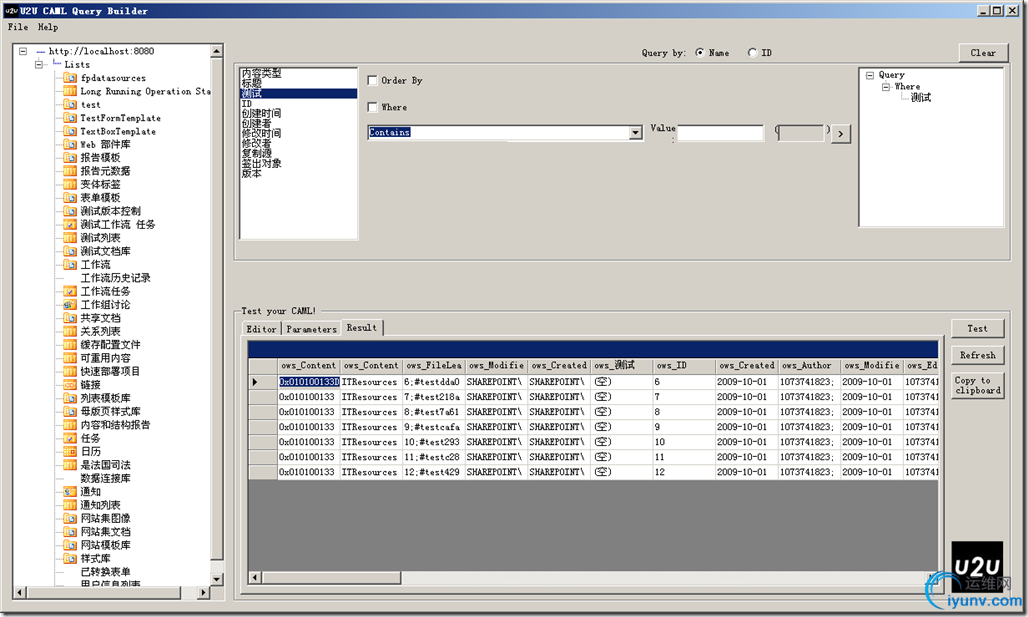Click the cell 6;#testdda0
Image resolution: width=1028 pixels, height=617 pixels.
tap(433, 382)
